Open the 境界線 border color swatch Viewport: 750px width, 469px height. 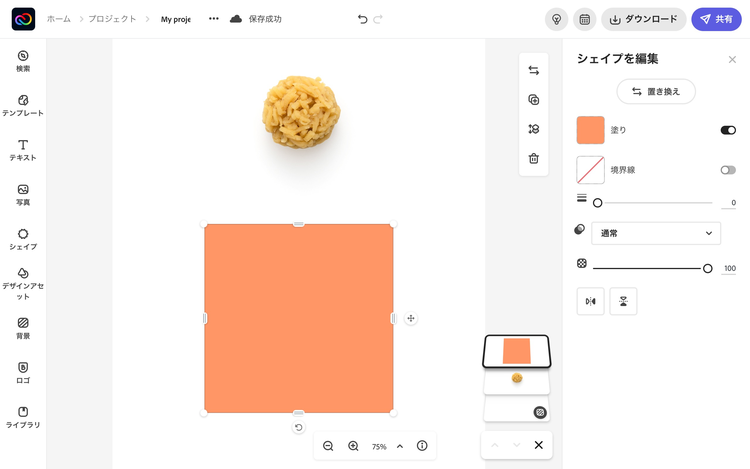point(590,170)
